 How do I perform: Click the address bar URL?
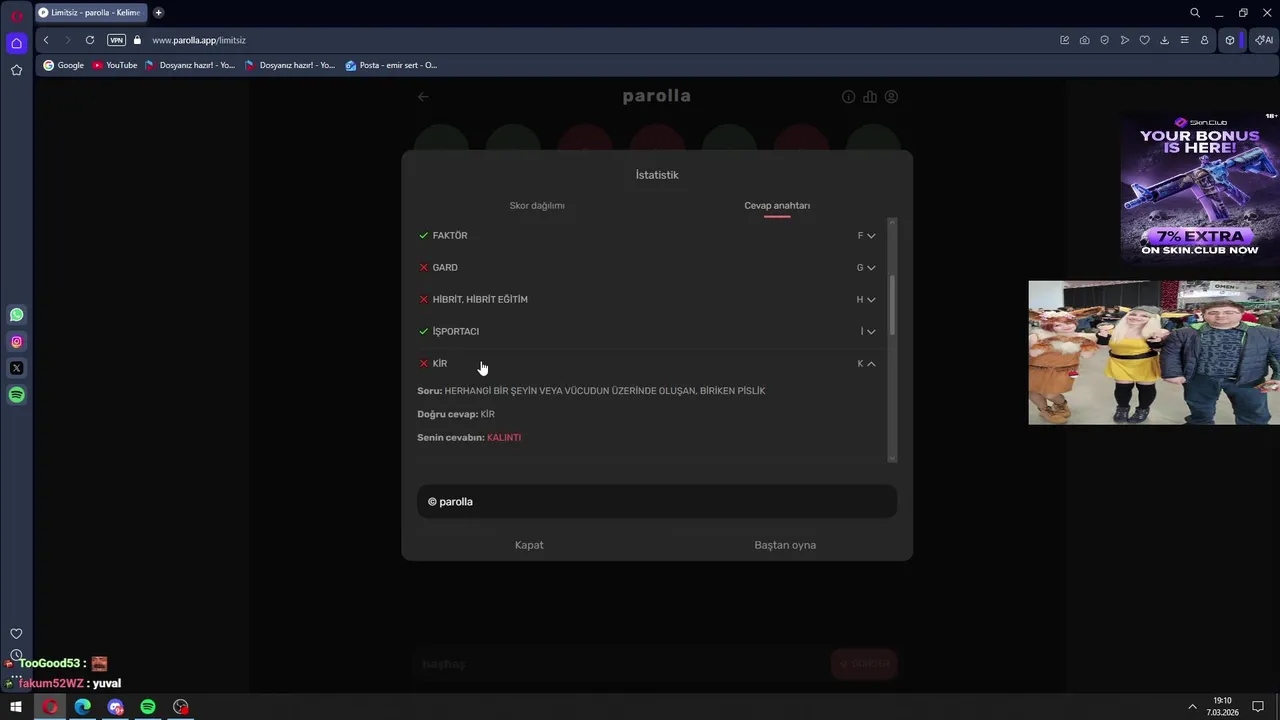(199, 40)
